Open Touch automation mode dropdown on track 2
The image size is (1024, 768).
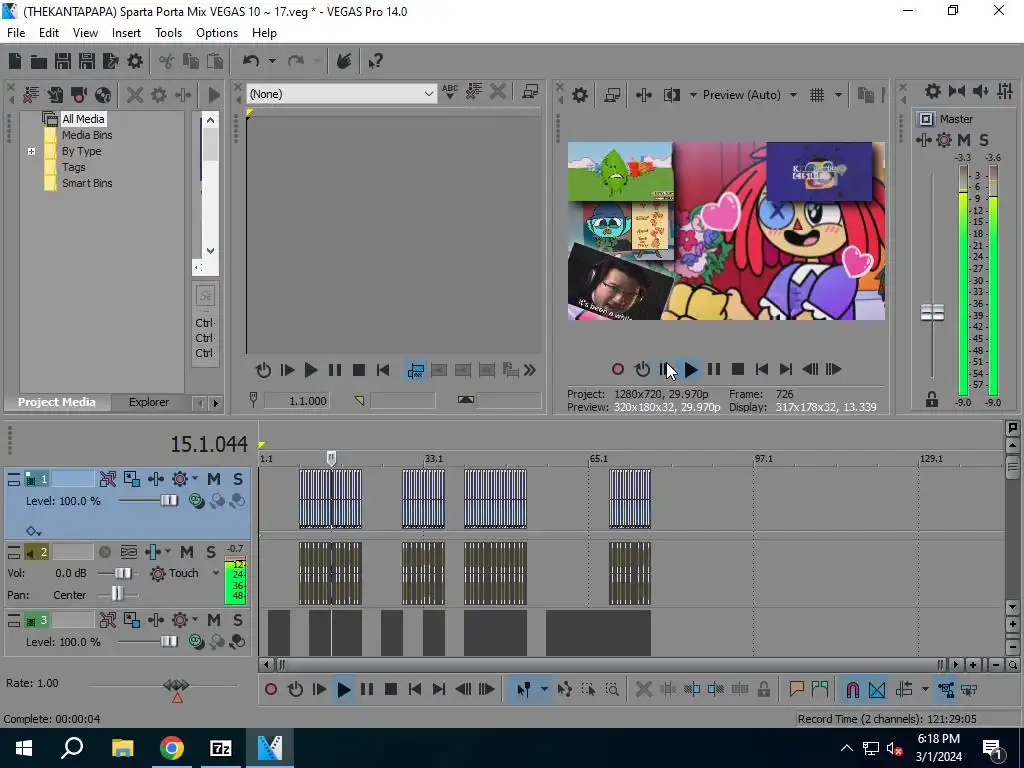click(216, 573)
